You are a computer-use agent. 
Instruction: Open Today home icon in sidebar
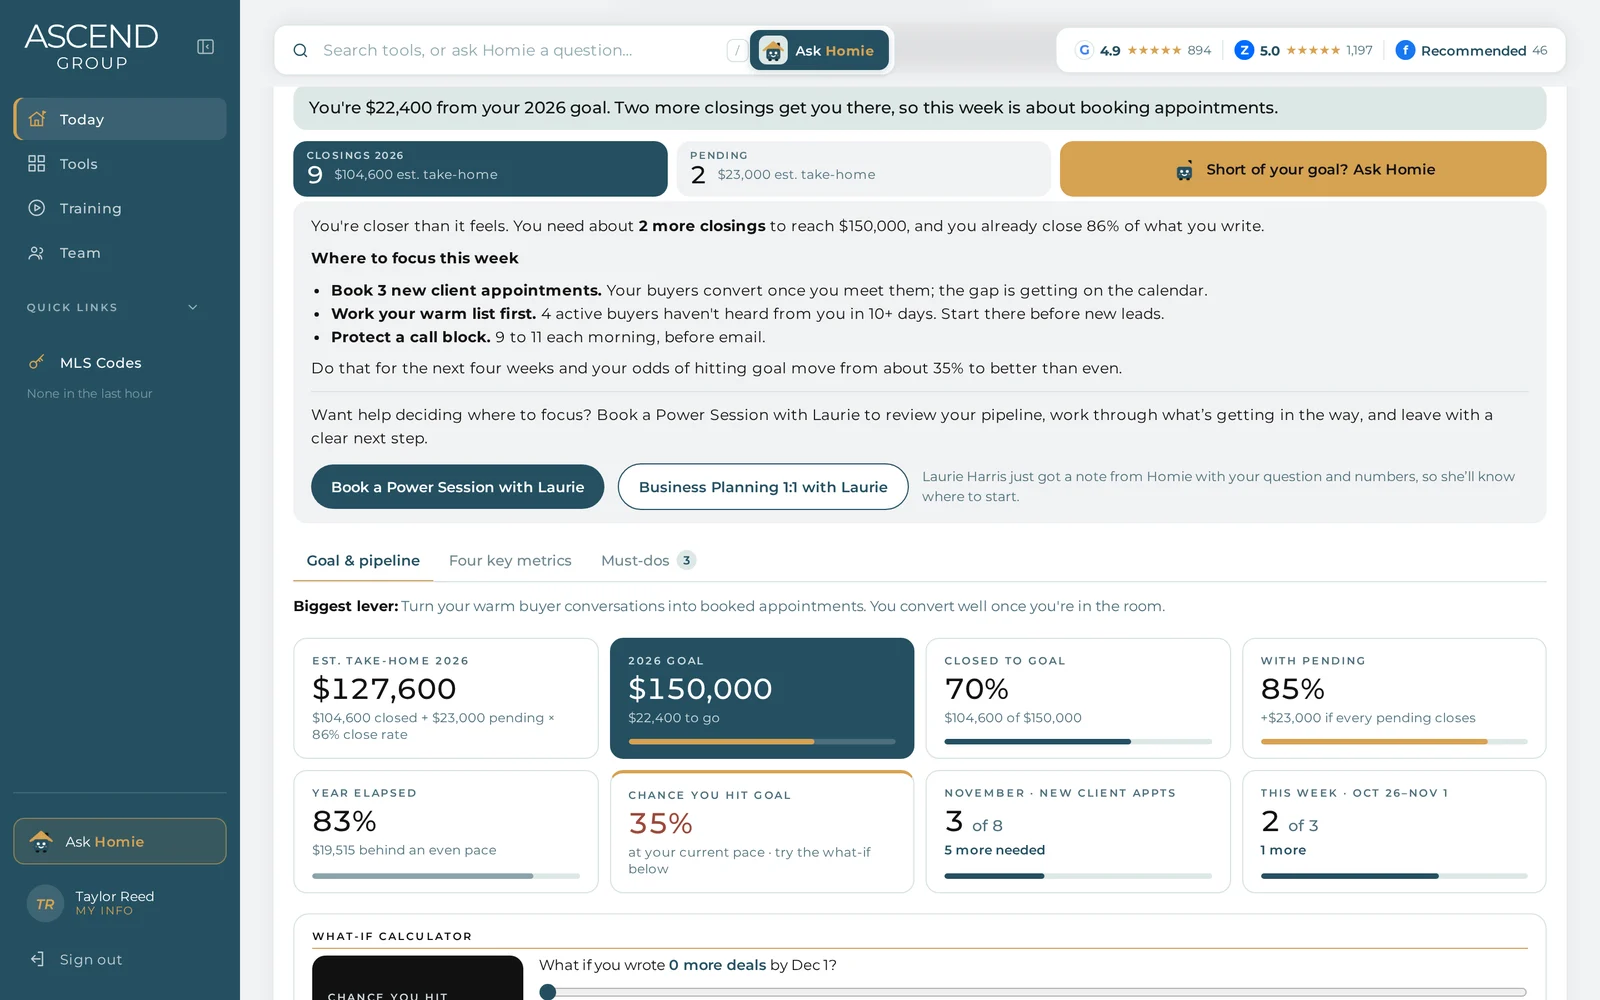coord(37,119)
